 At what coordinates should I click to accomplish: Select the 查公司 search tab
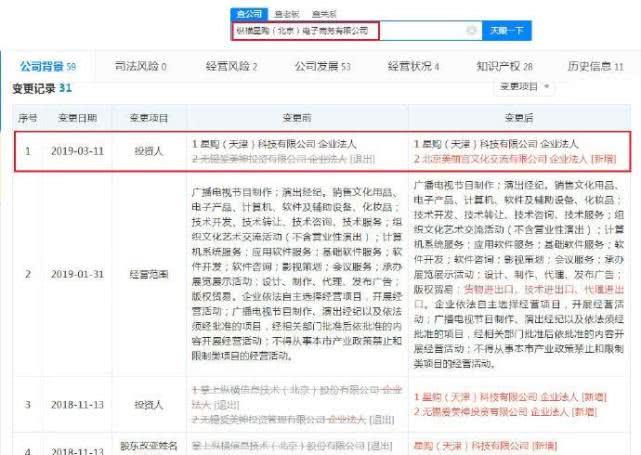249,14
